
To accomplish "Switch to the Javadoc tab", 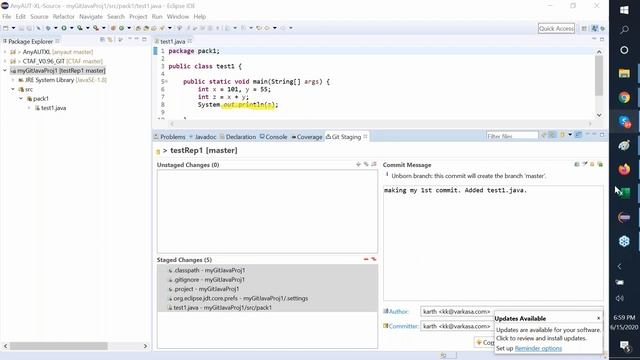I will click(203, 137).
